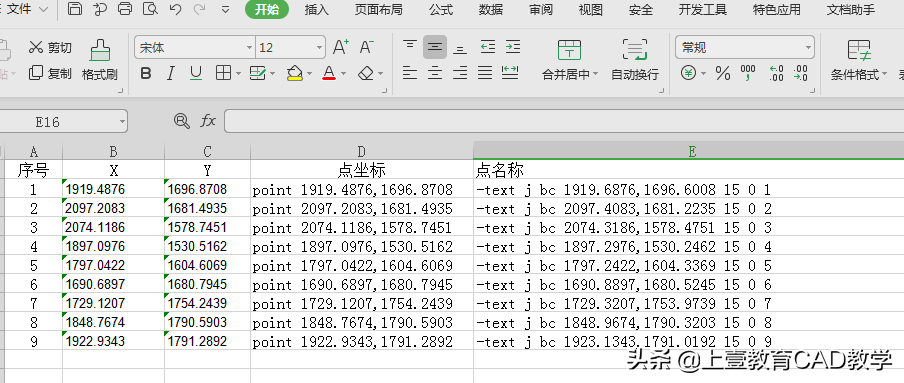Expand the Name Box dropdown E16
This screenshot has height=383, width=904.
122,122
